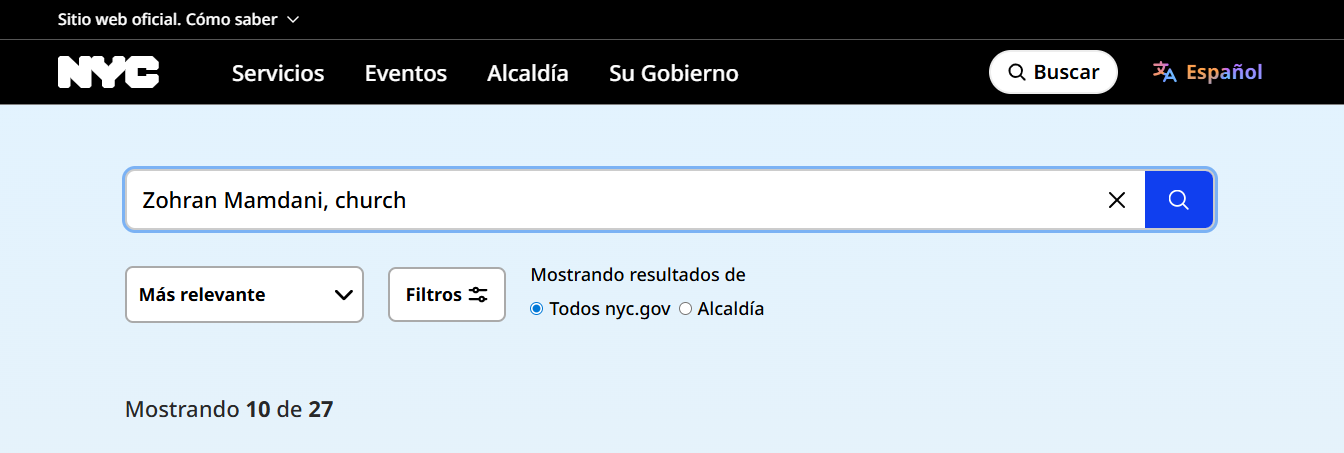
Task: Select the 'Alcaldía' radio button option
Action: click(685, 309)
